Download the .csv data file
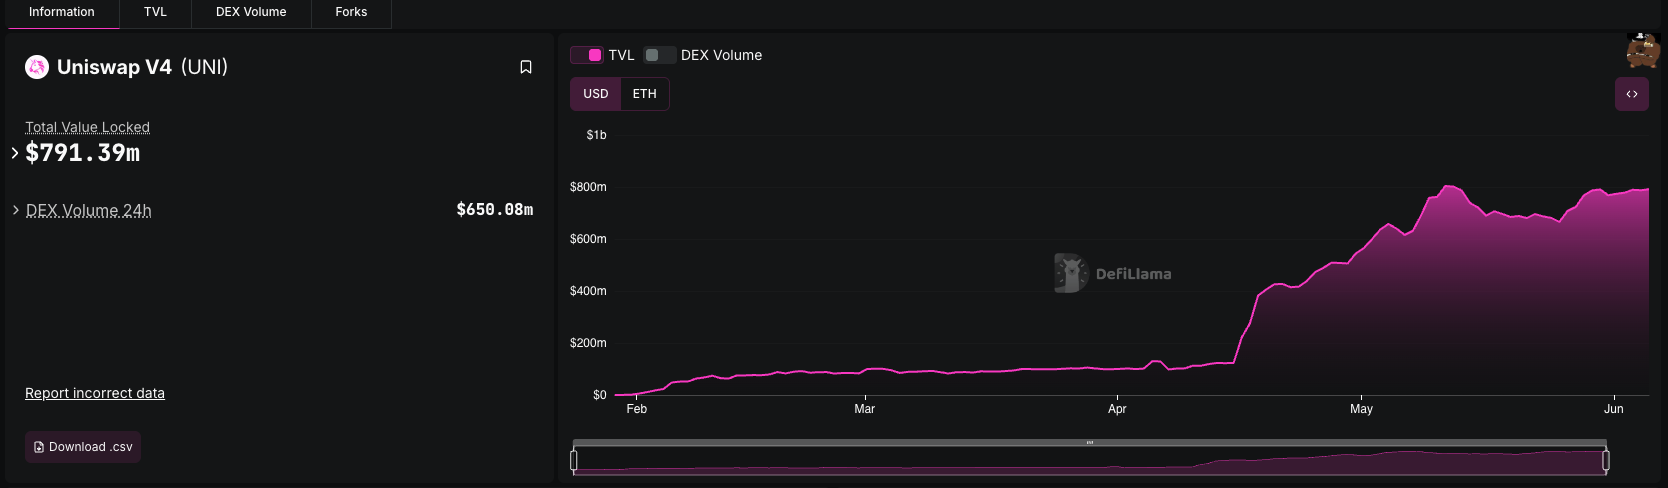The height and width of the screenshot is (488, 1668). [x=83, y=447]
